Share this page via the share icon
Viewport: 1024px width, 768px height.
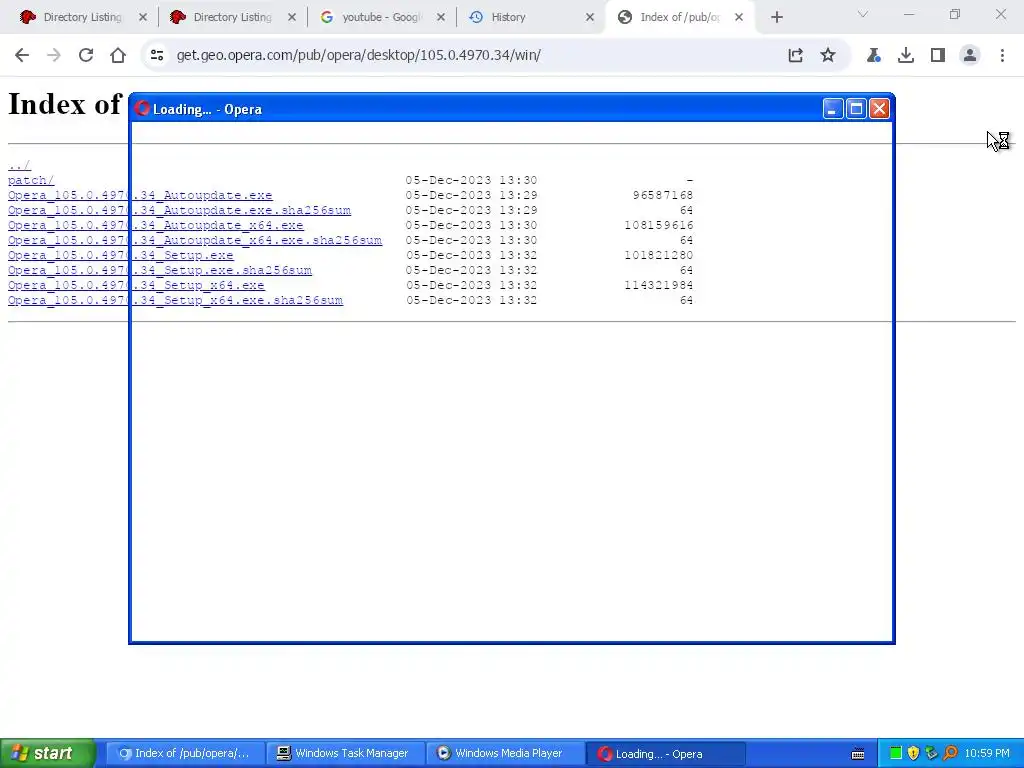click(x=795, y=56)
